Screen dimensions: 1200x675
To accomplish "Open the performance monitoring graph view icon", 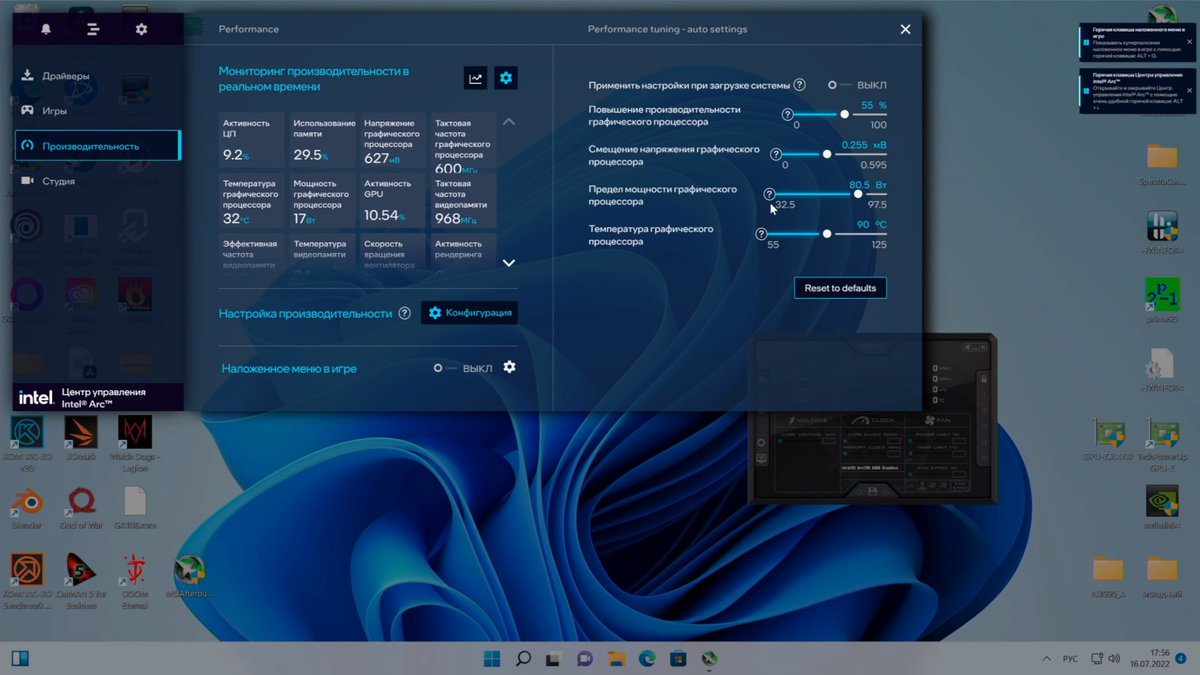I will click(x=476, y=78).
